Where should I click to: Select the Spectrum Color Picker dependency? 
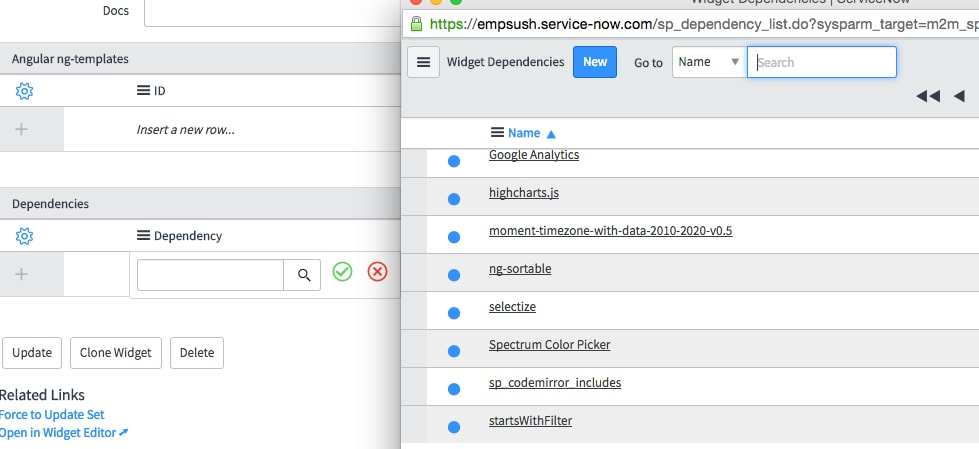coord(549,345)
